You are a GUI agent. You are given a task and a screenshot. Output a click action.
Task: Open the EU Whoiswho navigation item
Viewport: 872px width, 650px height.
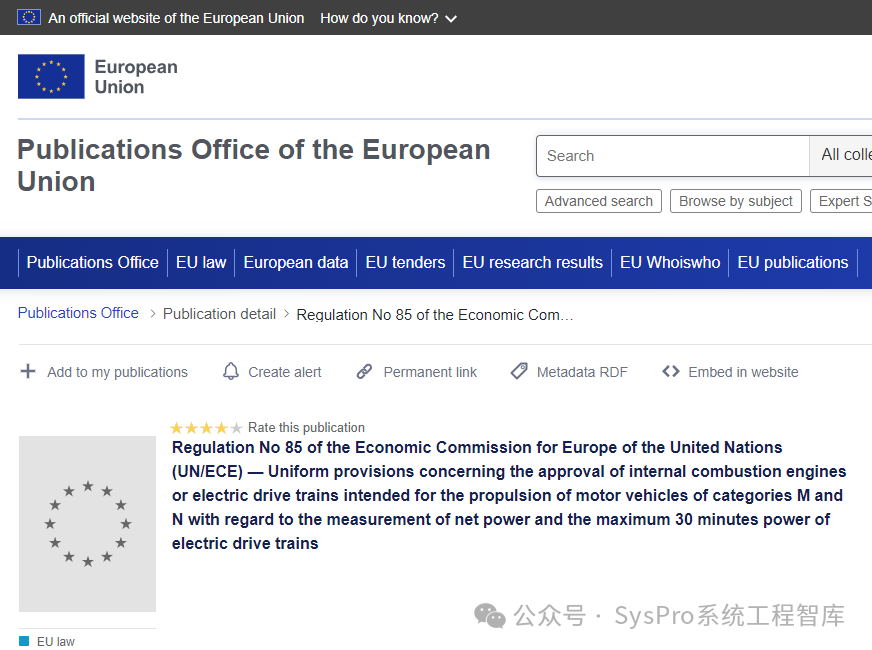670,262
